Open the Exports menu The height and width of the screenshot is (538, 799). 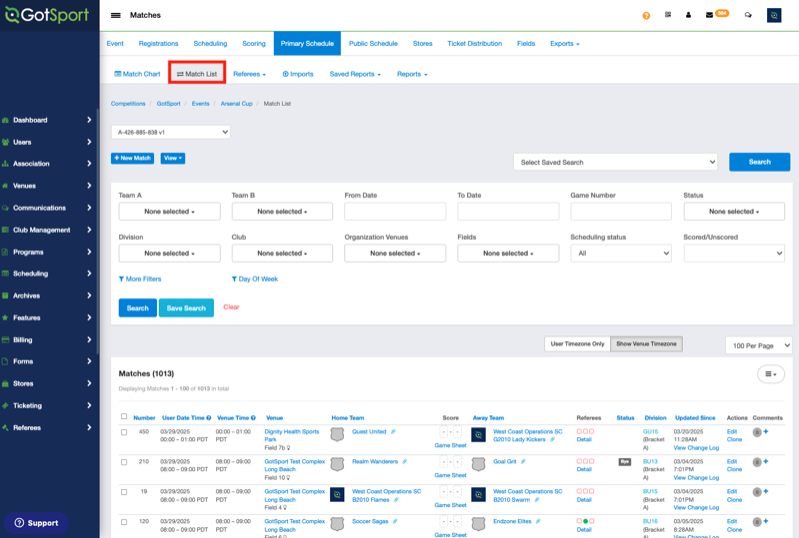point(565,44)
